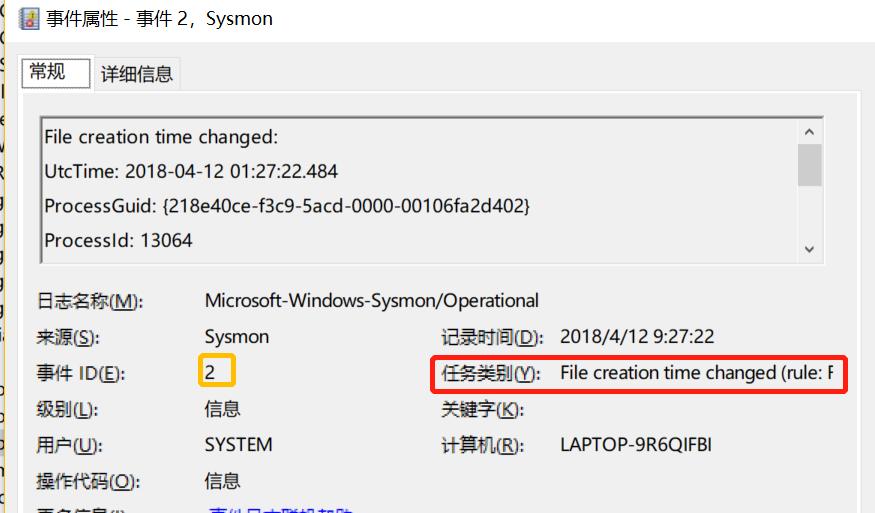Click the ProcessId 13064 line
The height and width of the screenshot is (513, 875).
coord(118,241)
